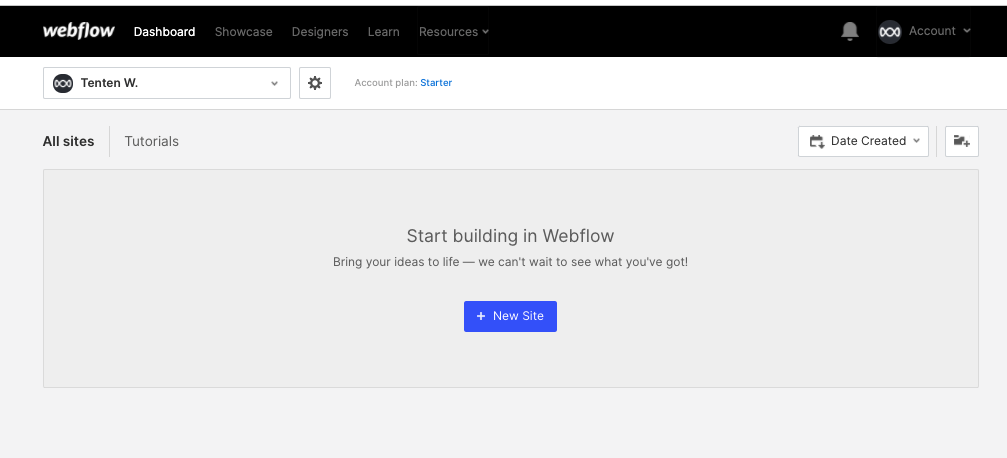Open the notifications bell
Screen dimensions: 1007x458
coord(850,32)
